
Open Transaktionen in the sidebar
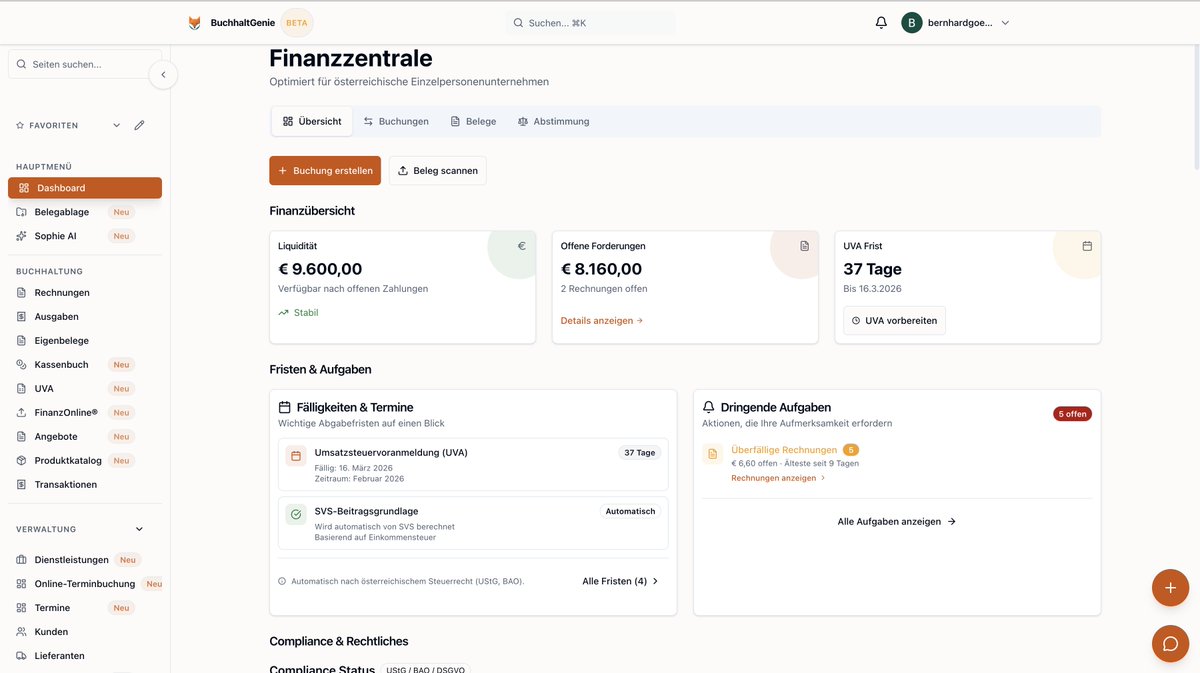point(85,484)
